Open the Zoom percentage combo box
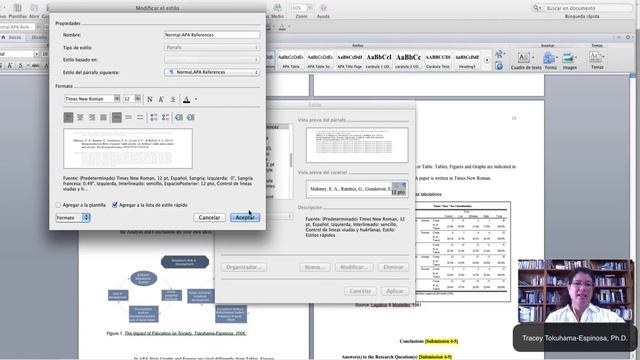Viewport: 640px width, 360px height. 301,8
